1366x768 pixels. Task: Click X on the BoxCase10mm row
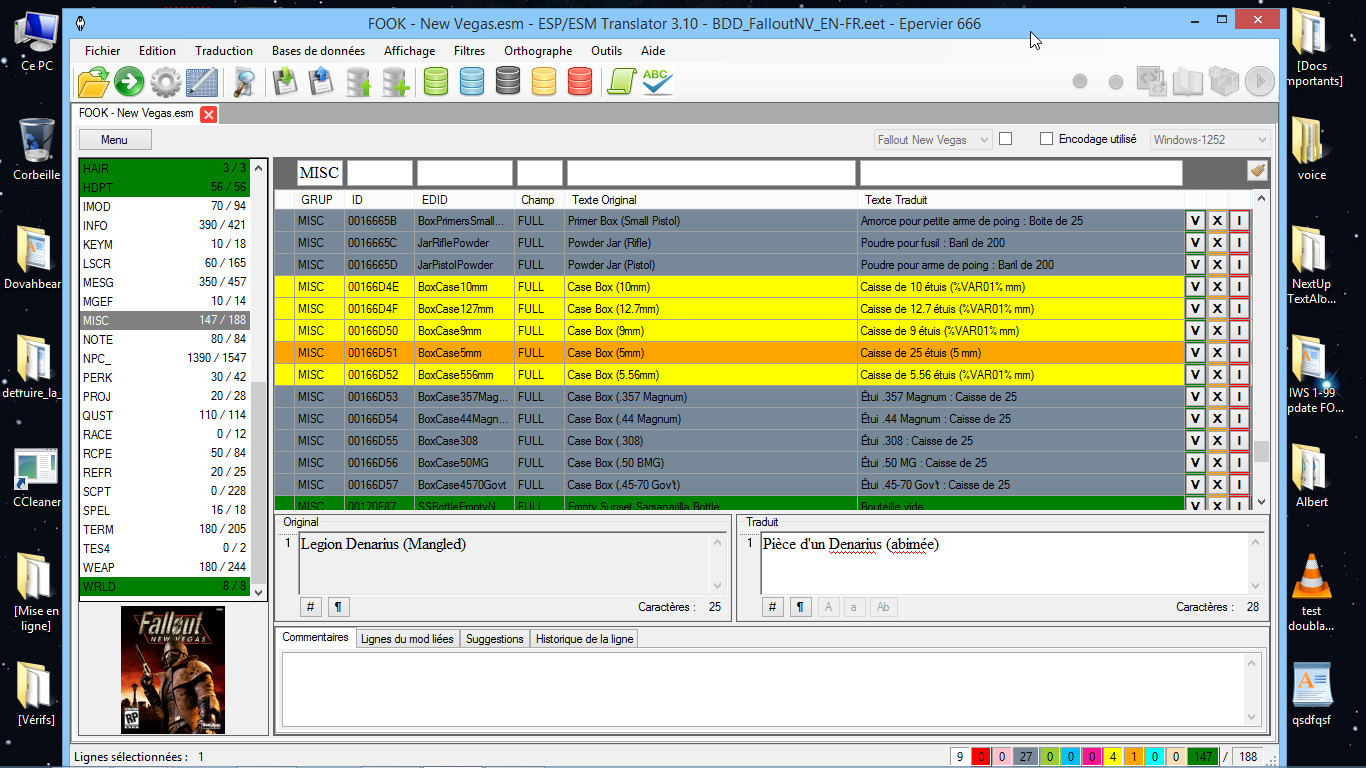tap(1217, 287)
